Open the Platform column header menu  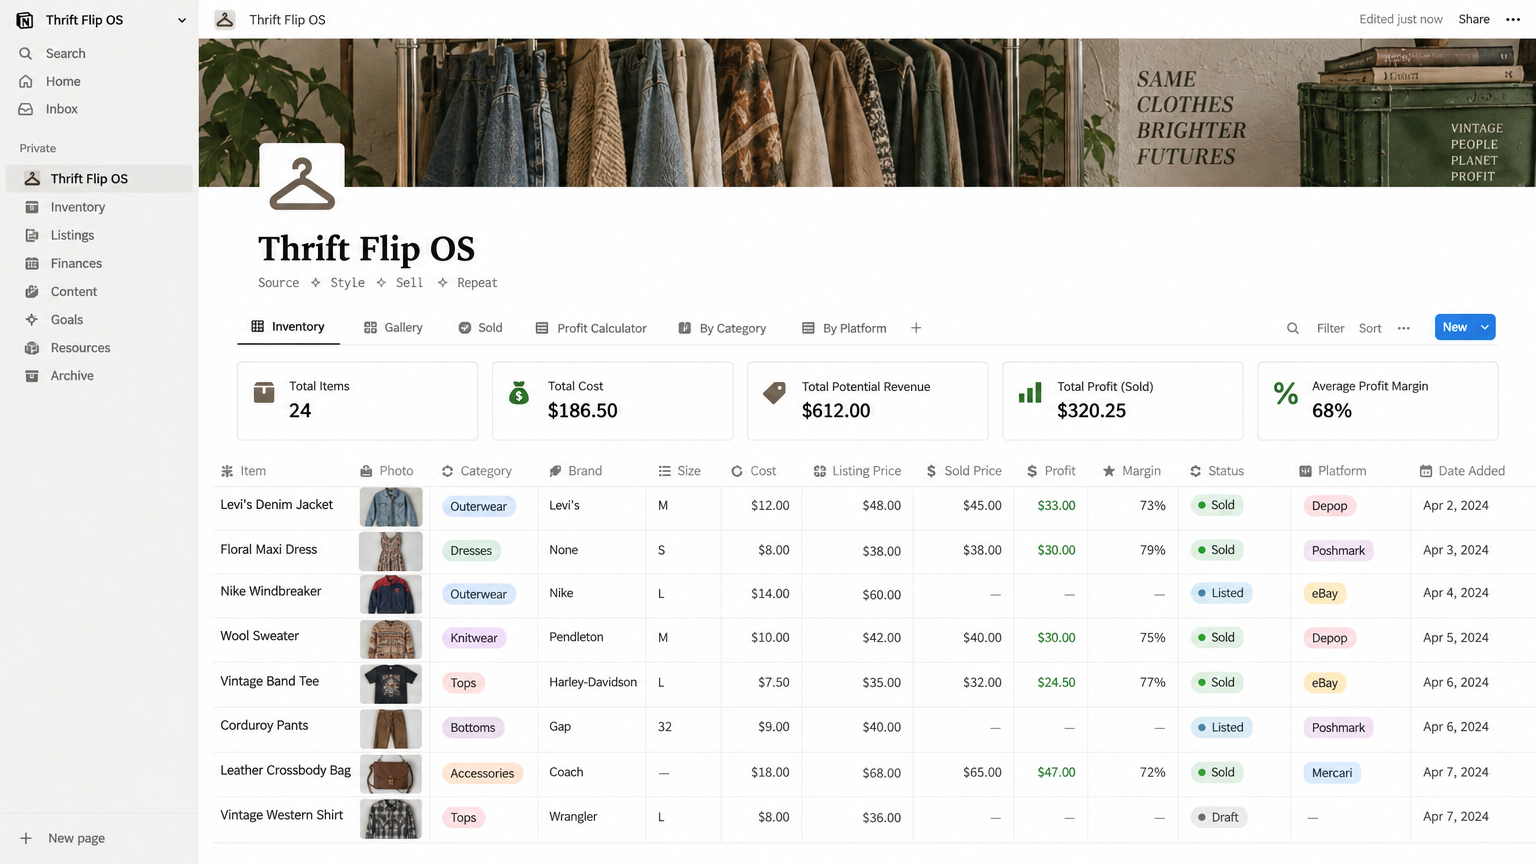(x=1332, y=471)
